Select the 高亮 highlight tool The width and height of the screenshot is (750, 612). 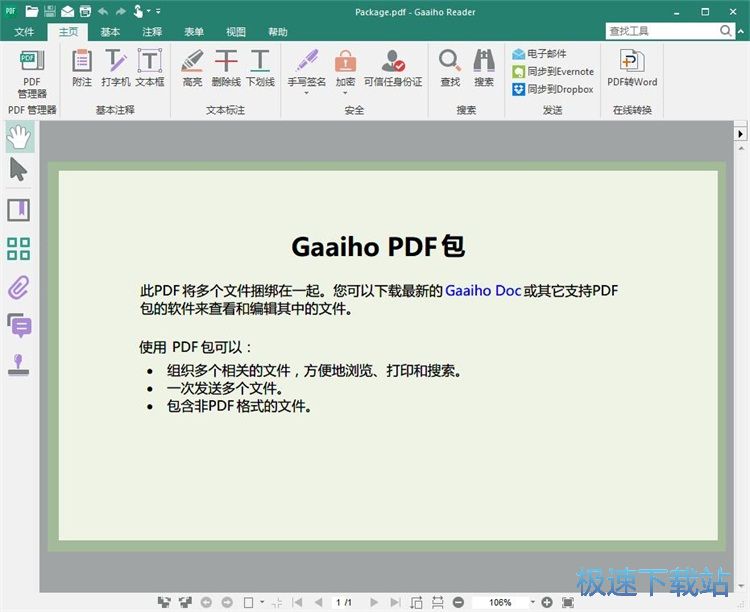point(193,67)
